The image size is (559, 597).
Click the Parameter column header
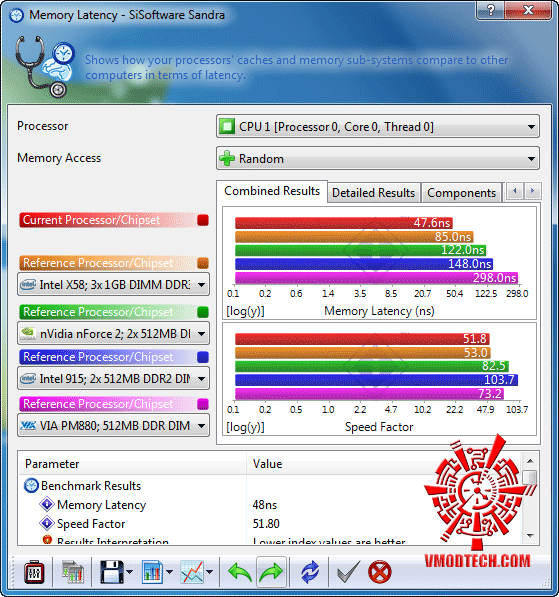click(x=132, y=464)
